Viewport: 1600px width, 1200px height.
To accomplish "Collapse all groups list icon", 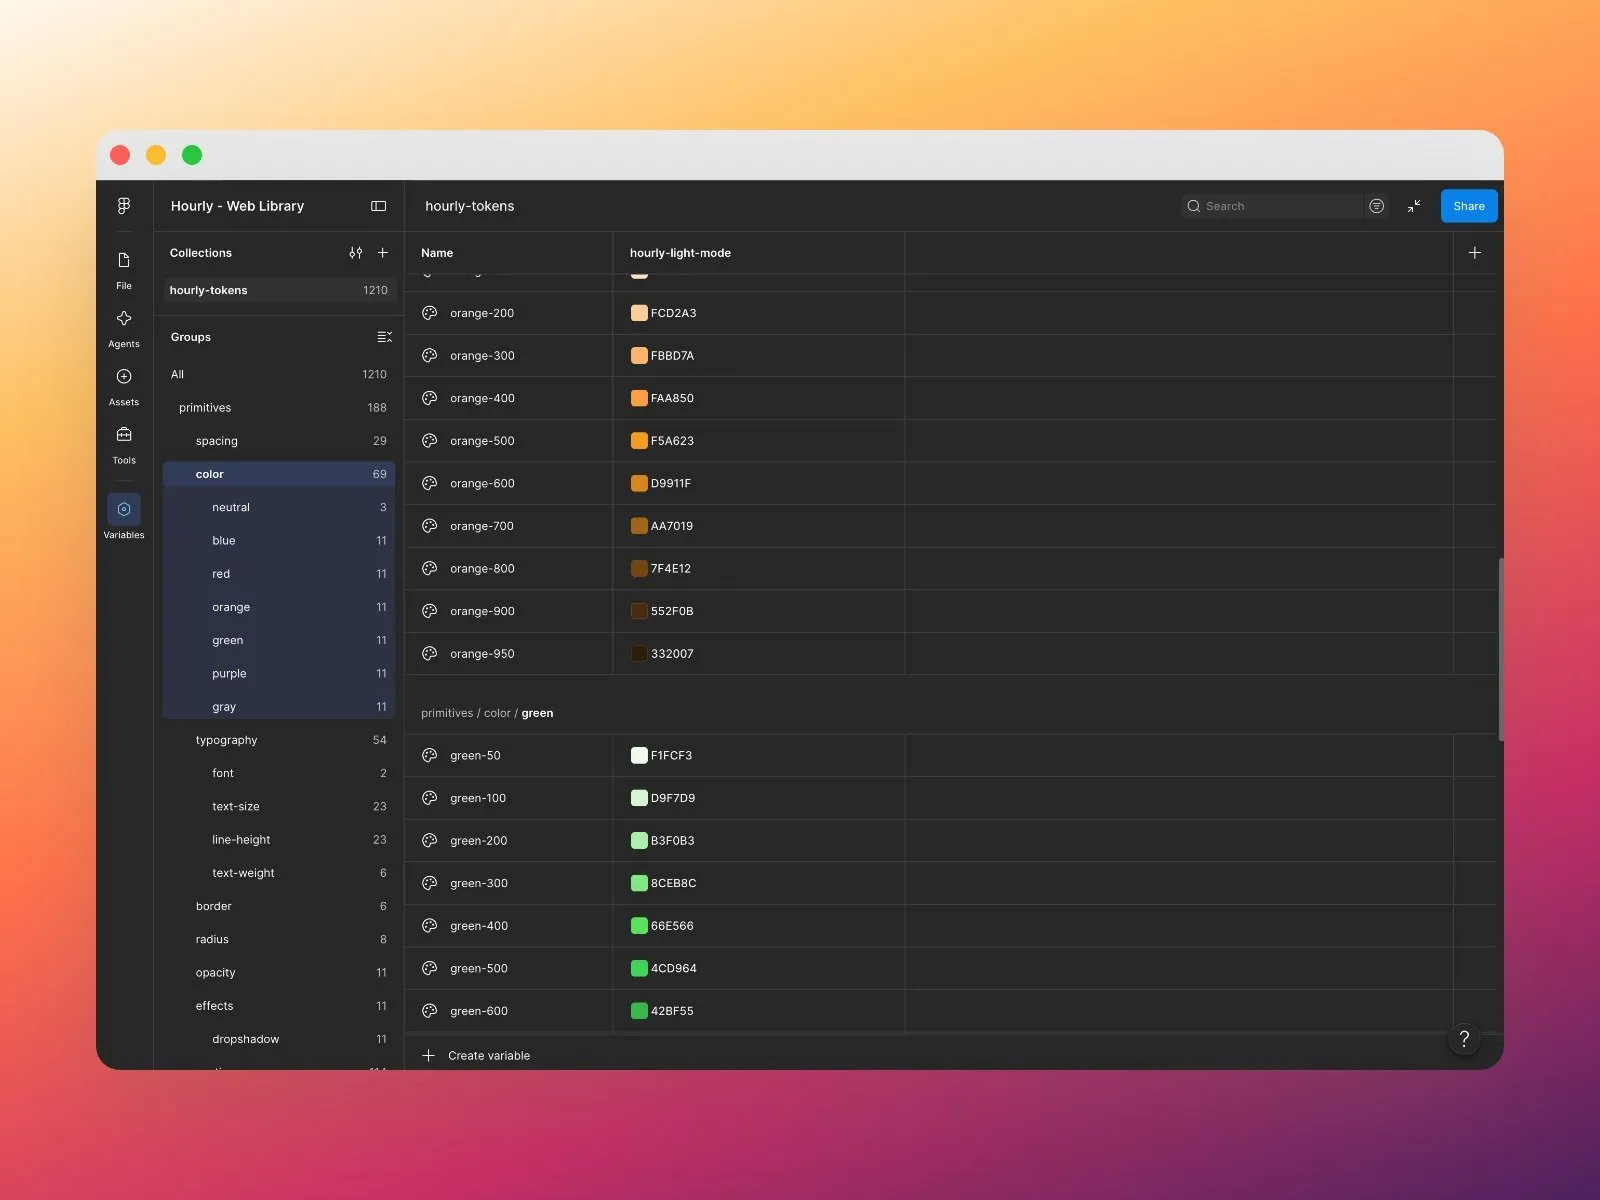I will coord(384,337).
